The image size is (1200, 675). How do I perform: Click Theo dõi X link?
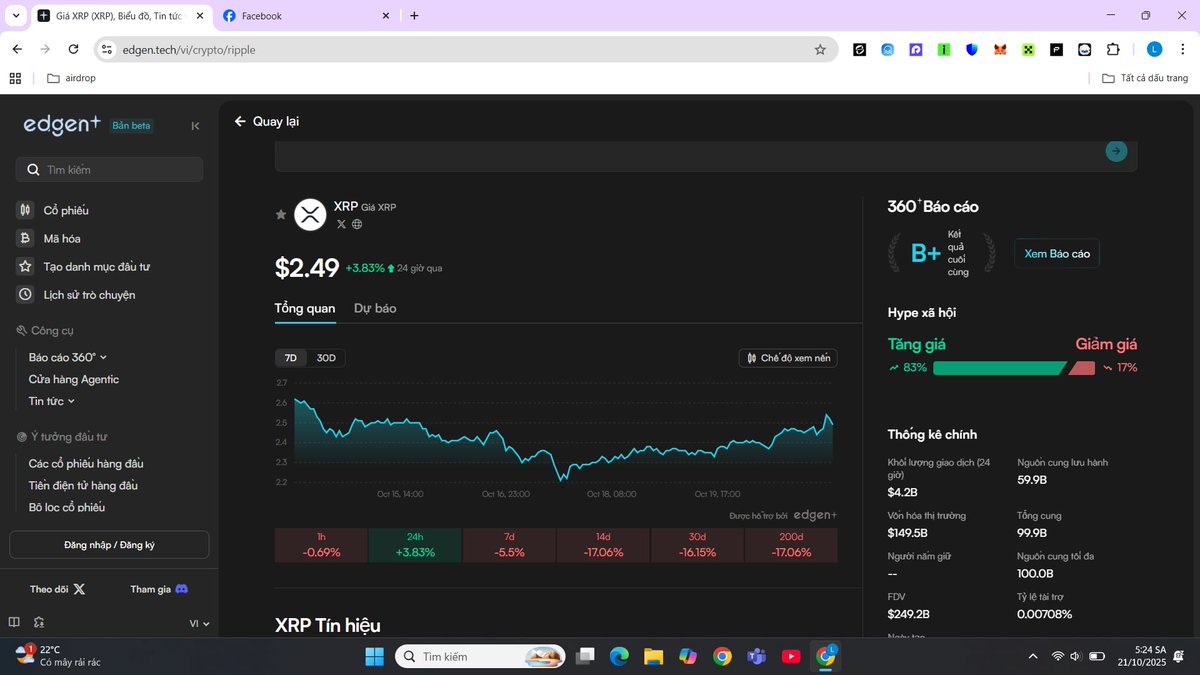(57, 589)
